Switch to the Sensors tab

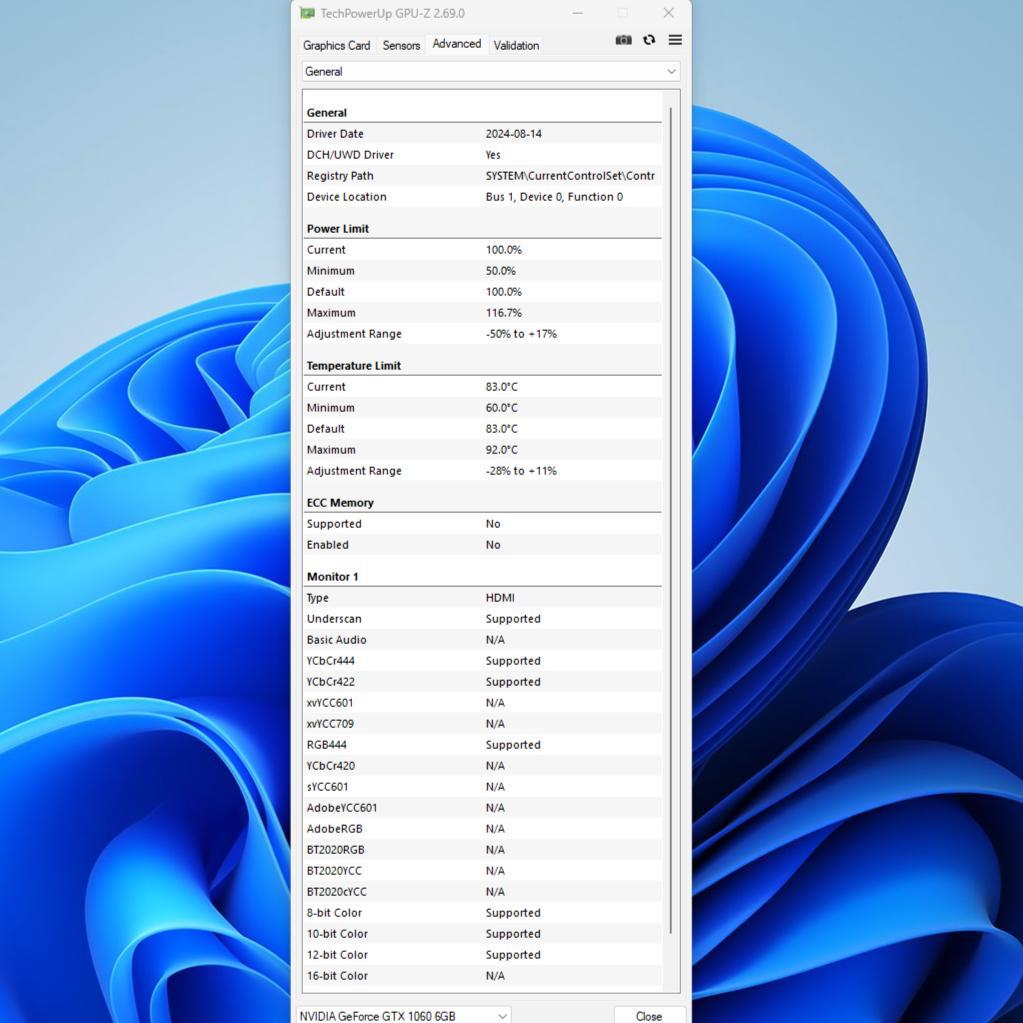[x=401, y=45]
